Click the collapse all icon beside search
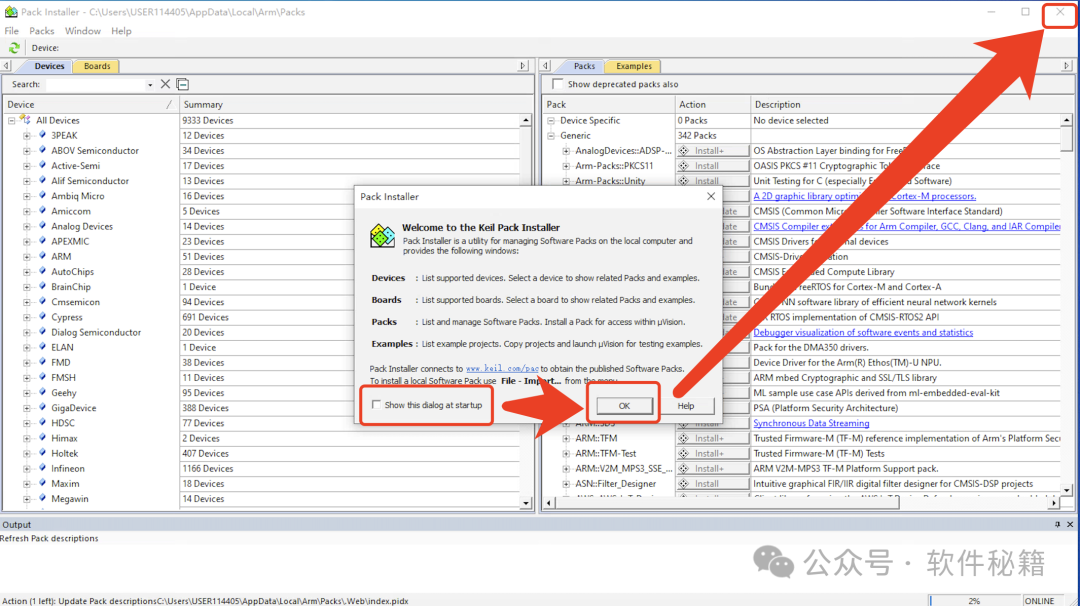 [182, 84]
